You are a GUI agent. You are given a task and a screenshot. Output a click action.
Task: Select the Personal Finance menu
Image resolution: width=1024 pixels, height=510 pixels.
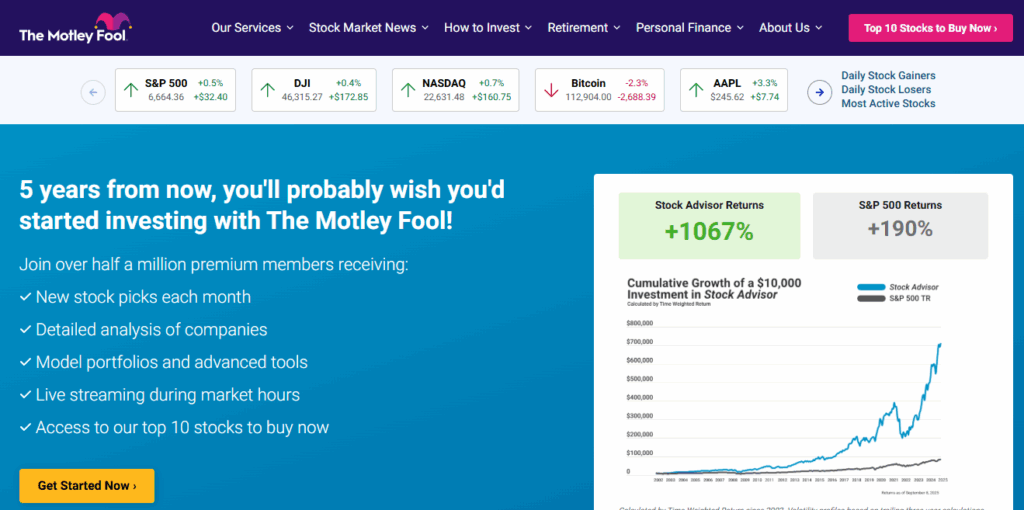tap(689, 28)
